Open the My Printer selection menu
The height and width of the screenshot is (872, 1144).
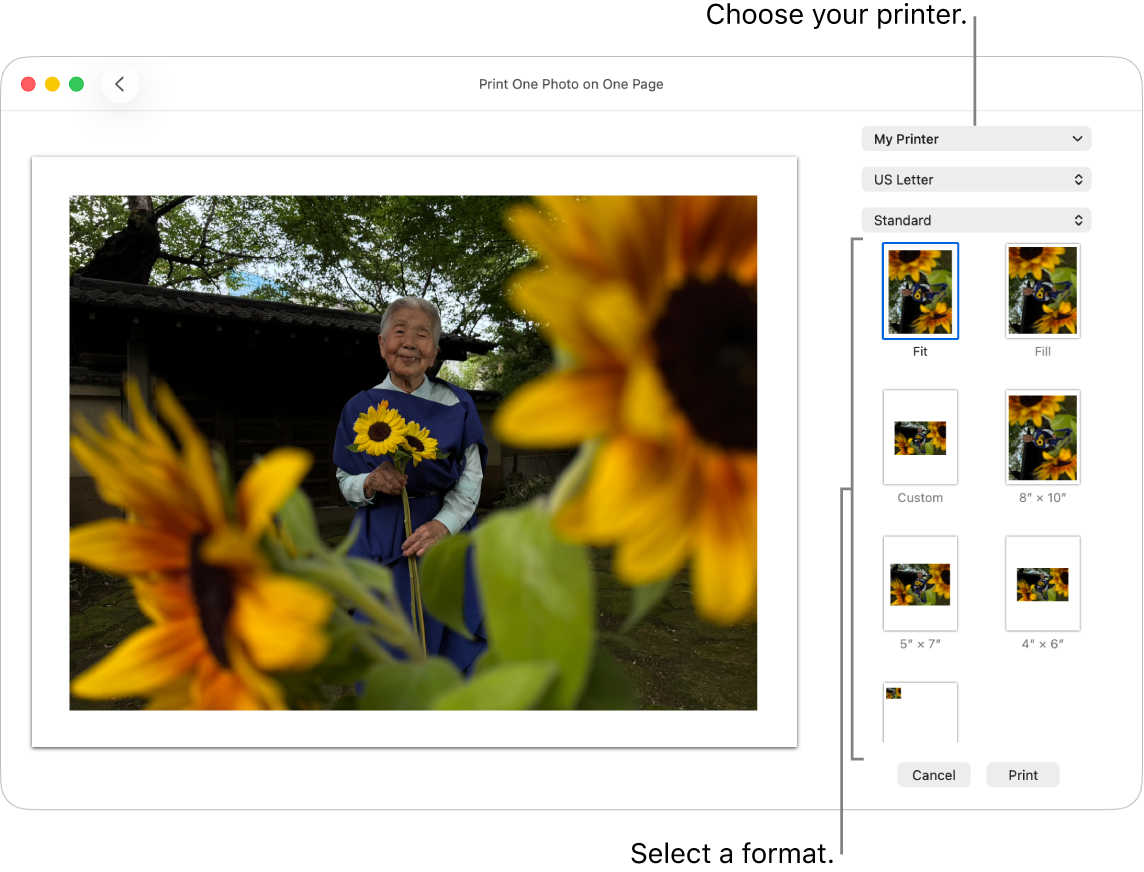(976, 138)
